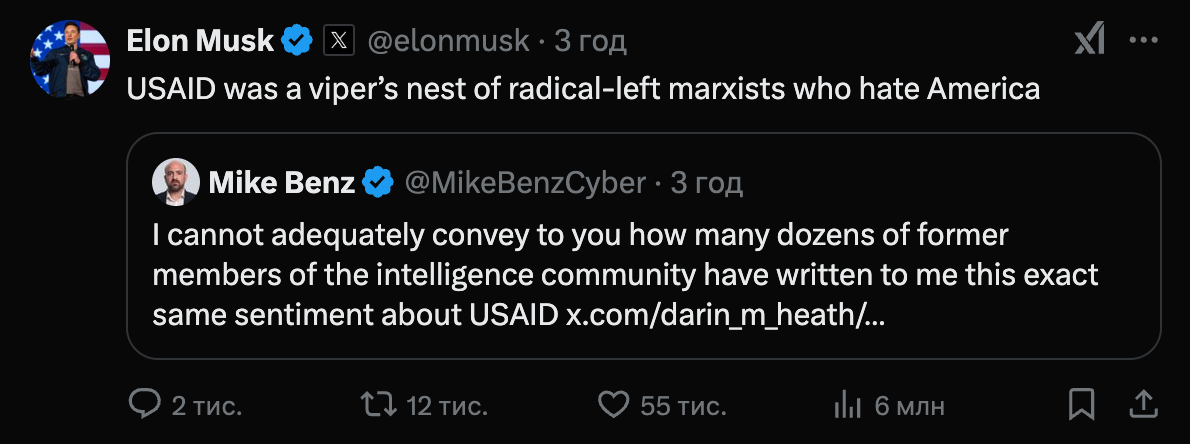Bookmark this tweet

(x=1081, y=405)
